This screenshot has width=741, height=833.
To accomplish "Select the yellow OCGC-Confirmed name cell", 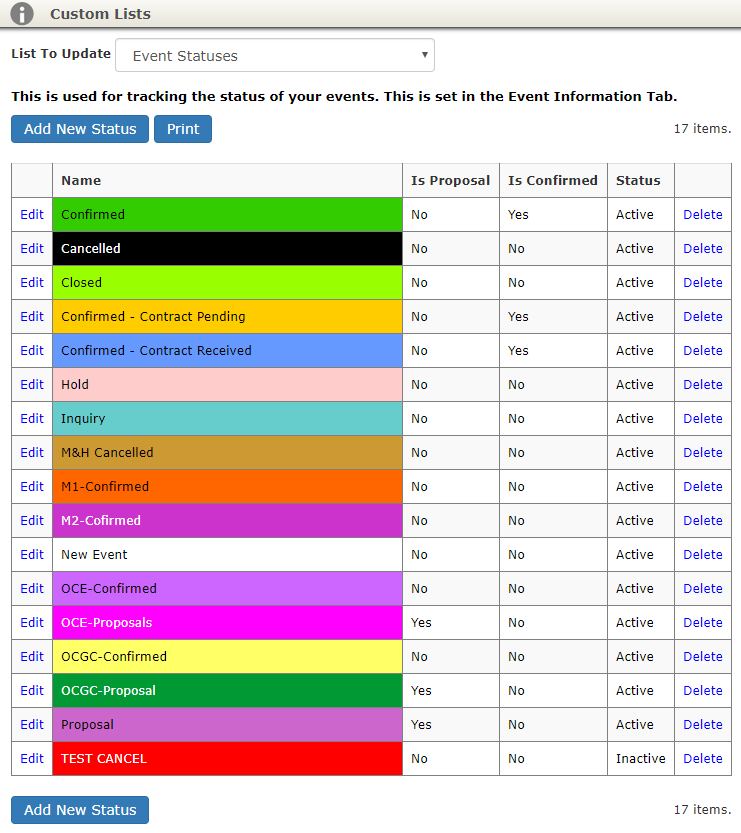I will (227, 657).
